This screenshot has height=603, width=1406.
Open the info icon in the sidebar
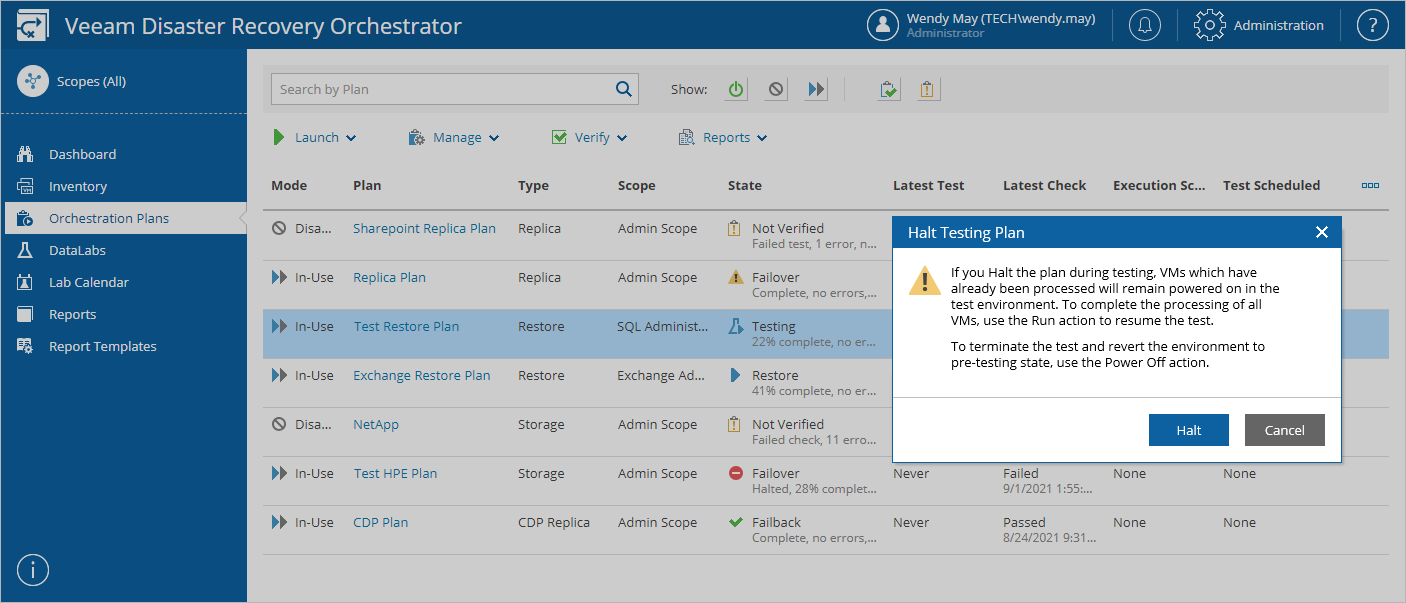point(33,570)
